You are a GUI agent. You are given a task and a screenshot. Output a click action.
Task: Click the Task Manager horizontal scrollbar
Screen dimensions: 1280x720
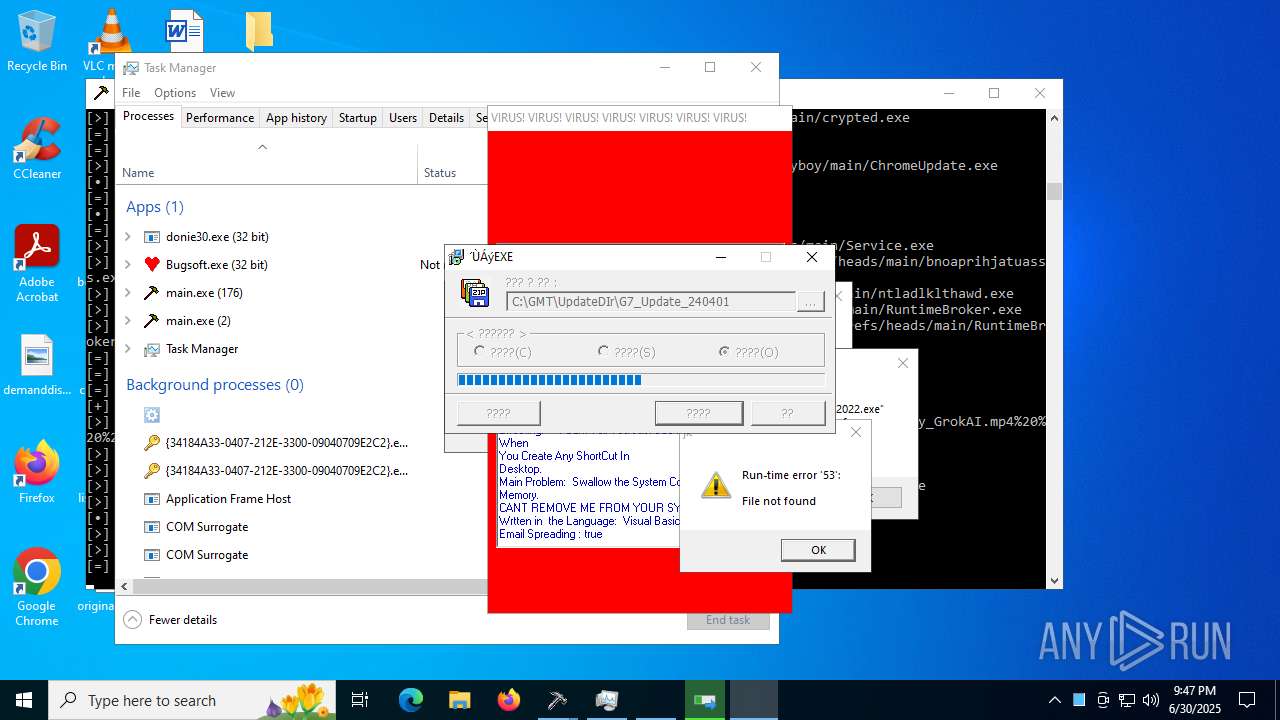(310, 587)
